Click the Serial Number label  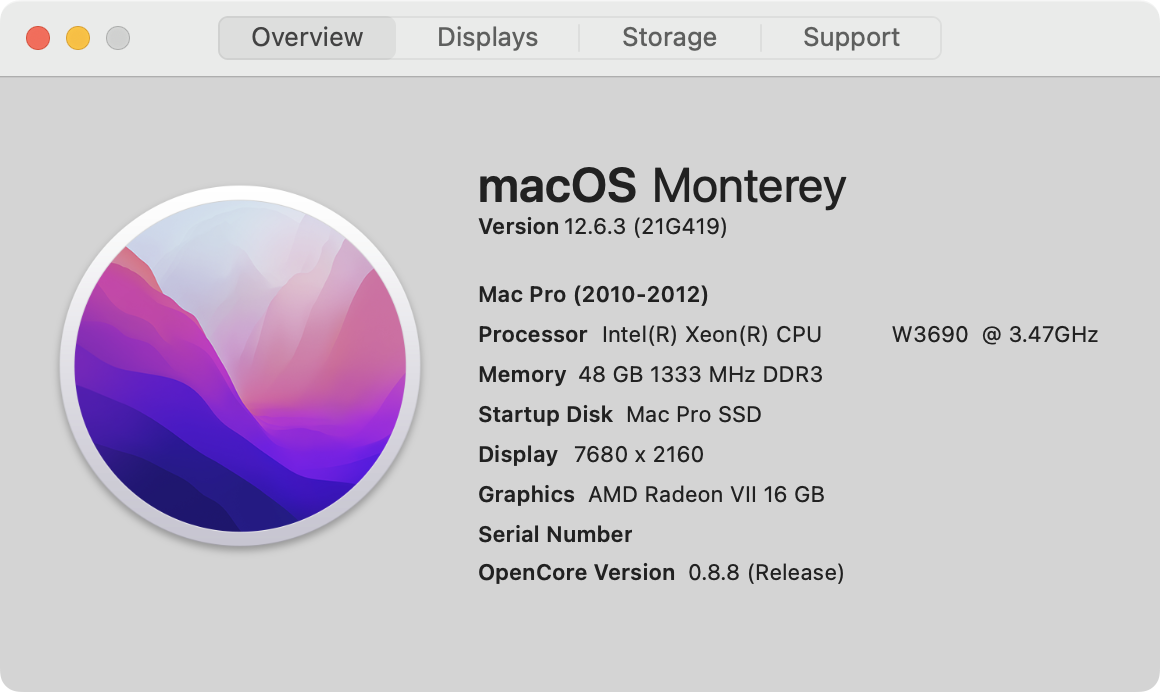click(x=555, y=535)
